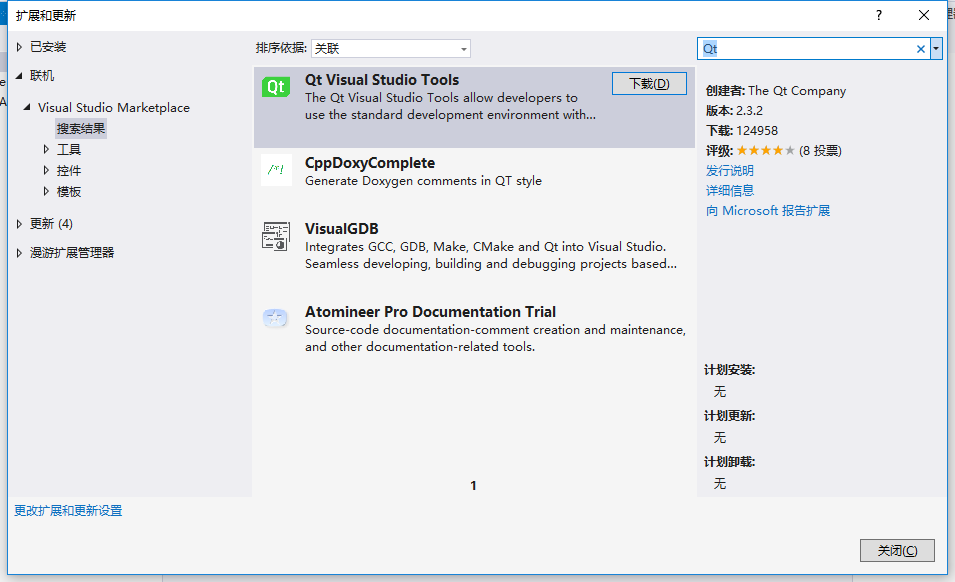The image size is (955, 582).
Task: Expand the 已安装 tree node
Action: pyautogui.click(x=19, y=47)
